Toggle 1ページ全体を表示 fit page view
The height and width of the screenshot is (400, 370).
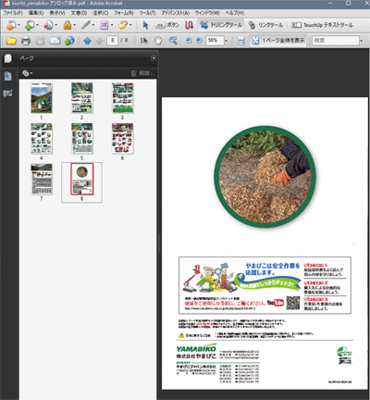278,41
